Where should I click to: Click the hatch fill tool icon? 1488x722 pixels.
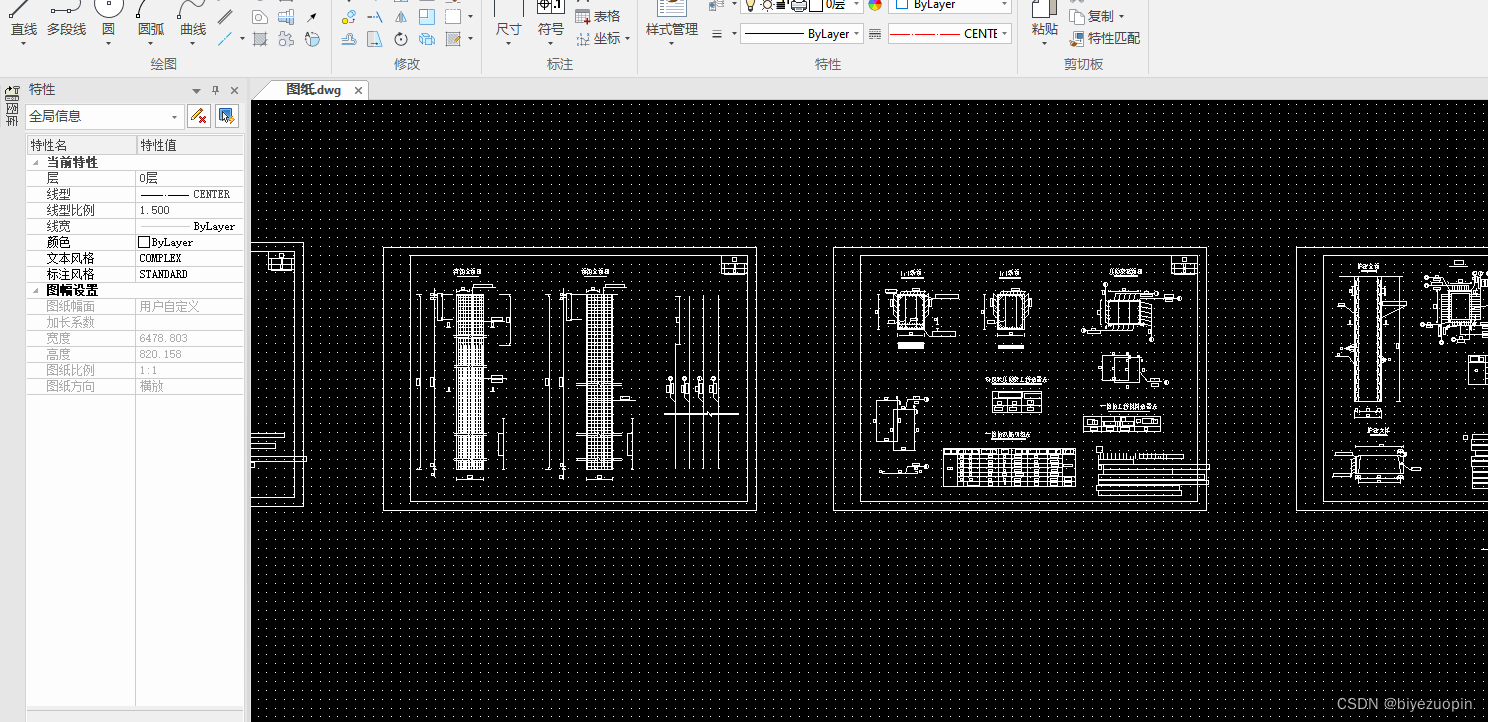(260, 39)
